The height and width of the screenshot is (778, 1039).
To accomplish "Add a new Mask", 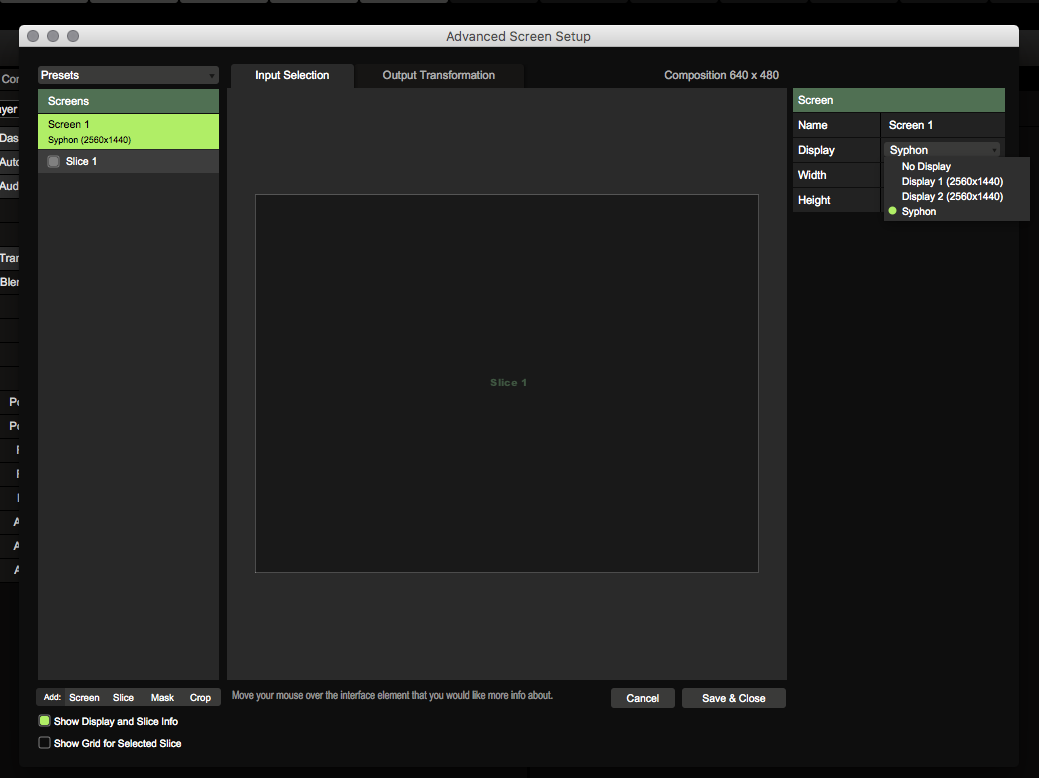I will click(x=162, y=698).
